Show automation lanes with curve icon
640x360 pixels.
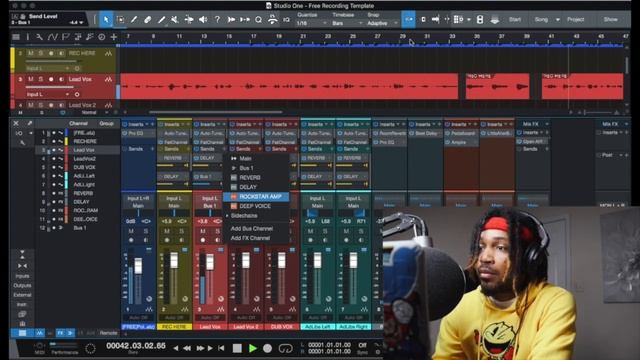[x=52, y=37]
